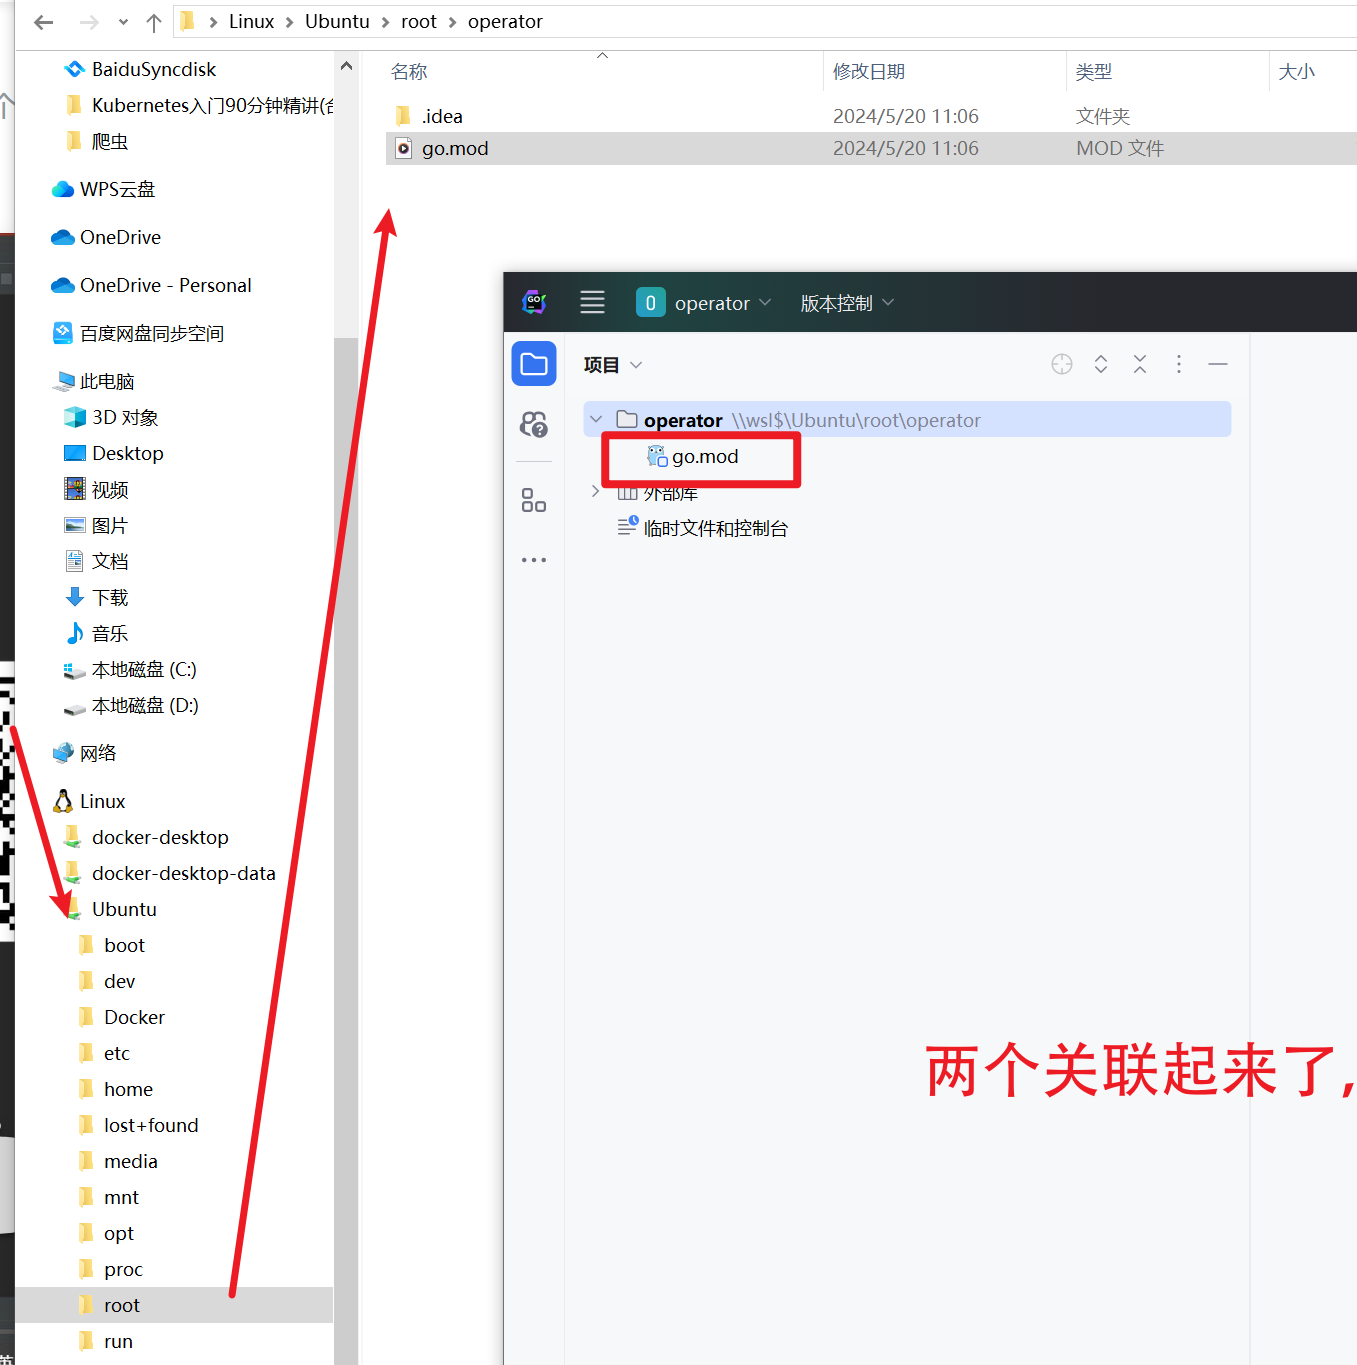The image size is (1357, 1365).
Task: Open More tool windows ellipsis
Action: point(534,560)
